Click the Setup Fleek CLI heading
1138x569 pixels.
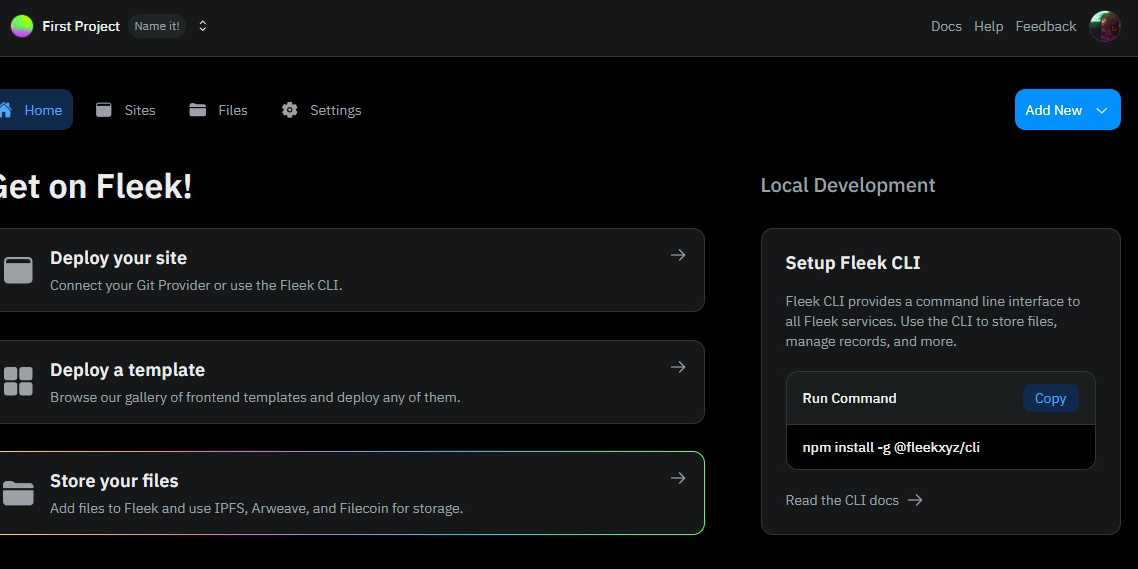(853, 263)
